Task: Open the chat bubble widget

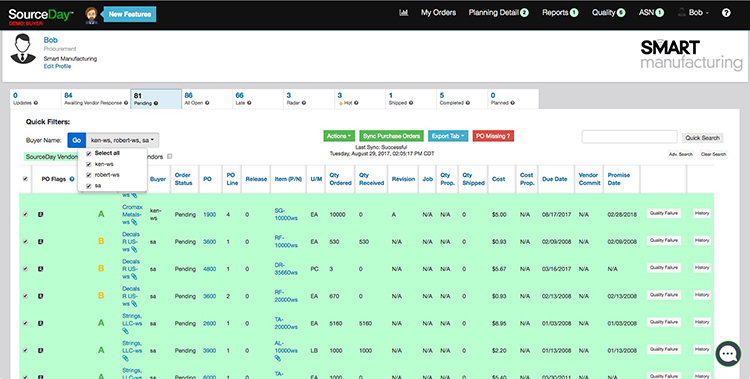Action: pos(728,354)
